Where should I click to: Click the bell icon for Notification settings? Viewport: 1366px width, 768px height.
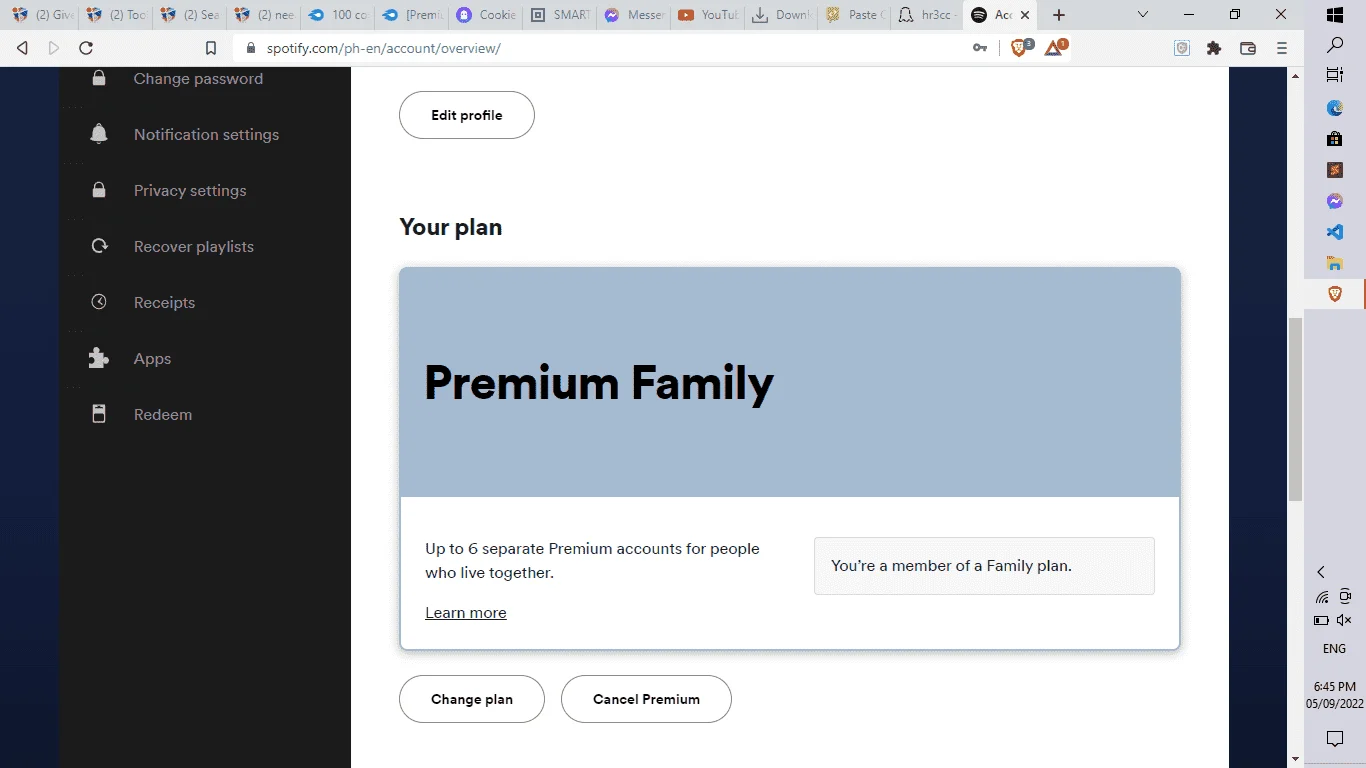[x=99, y=134]
